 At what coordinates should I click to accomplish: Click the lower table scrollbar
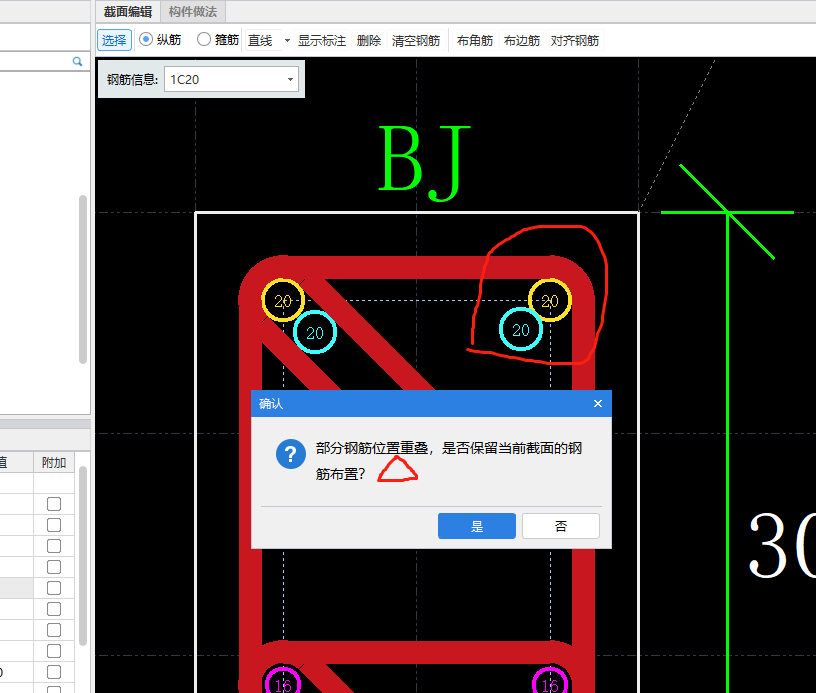pos(83,556)
